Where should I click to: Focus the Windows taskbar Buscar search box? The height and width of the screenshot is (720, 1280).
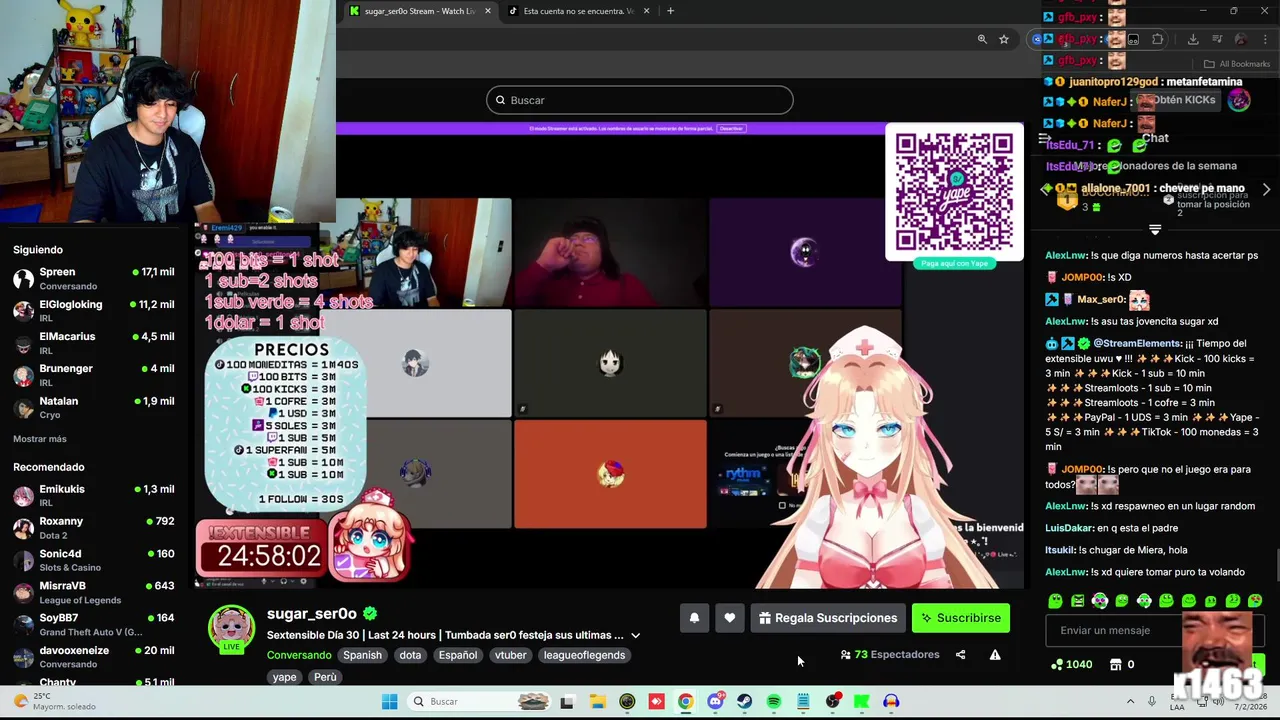(481, 701)
